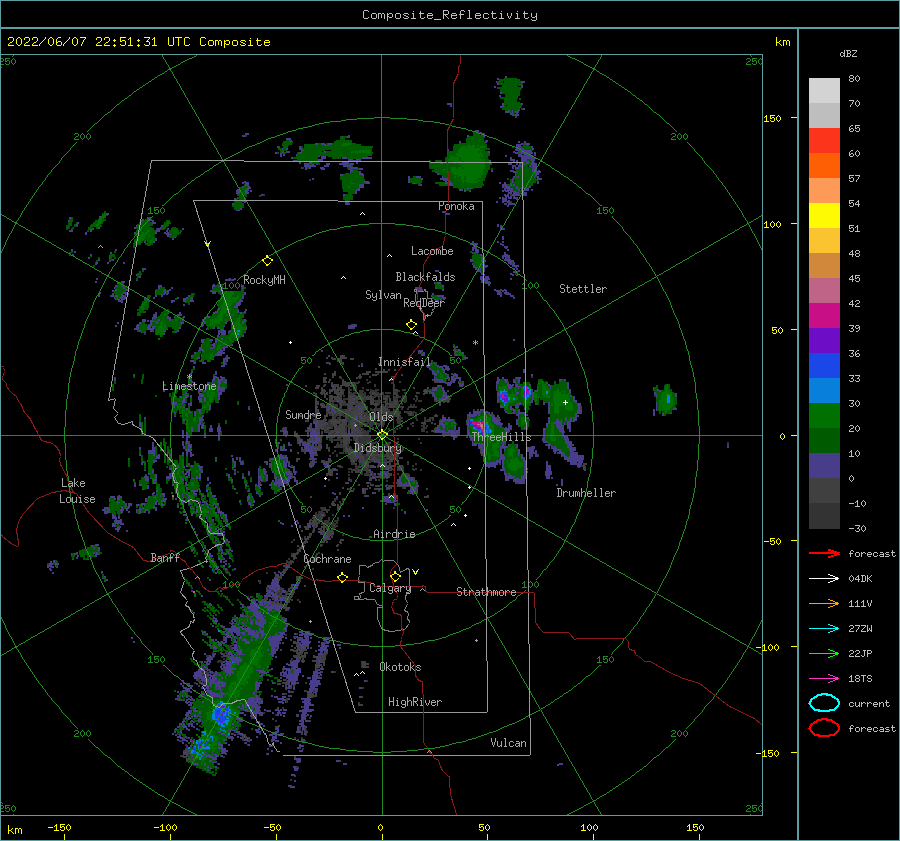Click the Ponoka town label
The height and width of the screenshot is (841, 900).
pos(456,206)
